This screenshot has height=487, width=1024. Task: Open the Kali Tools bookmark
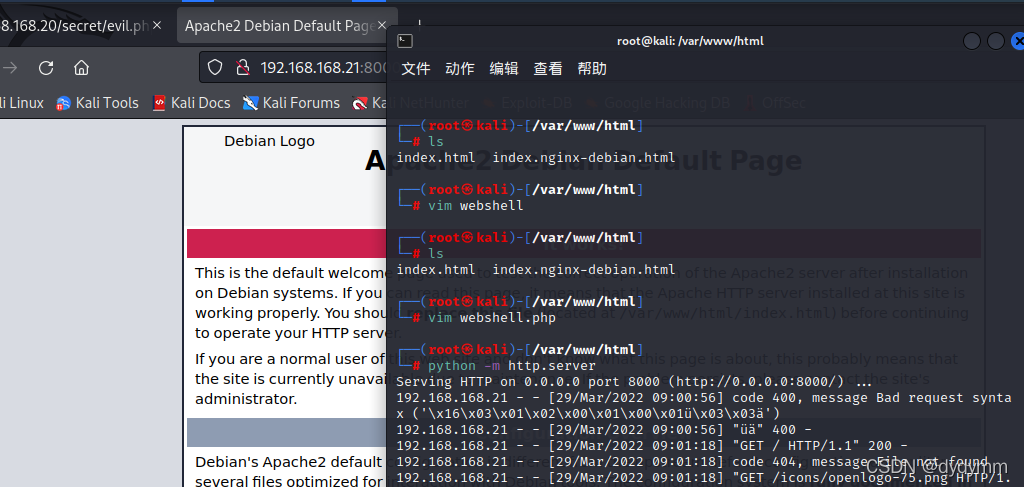click(97, 103)
